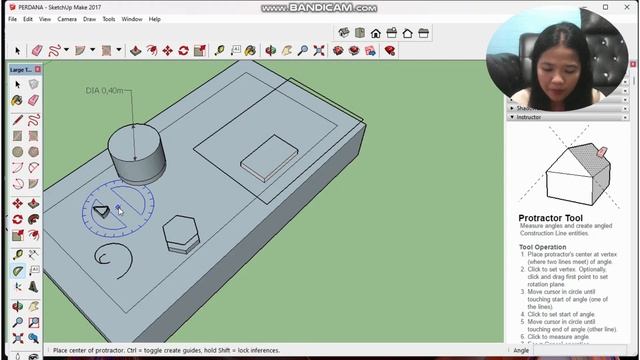
Task: Expand the Shadows panel
Action: coord(512,108)
